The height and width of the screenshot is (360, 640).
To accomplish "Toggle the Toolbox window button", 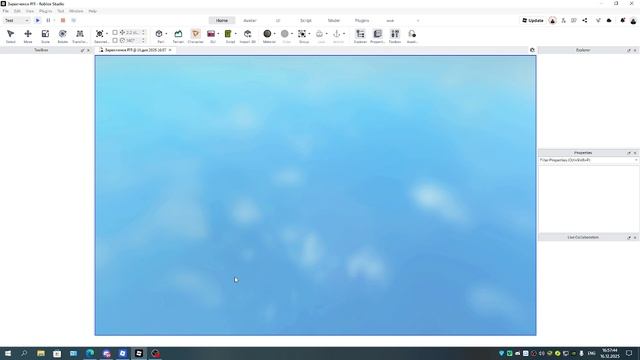I will [395, 34].
